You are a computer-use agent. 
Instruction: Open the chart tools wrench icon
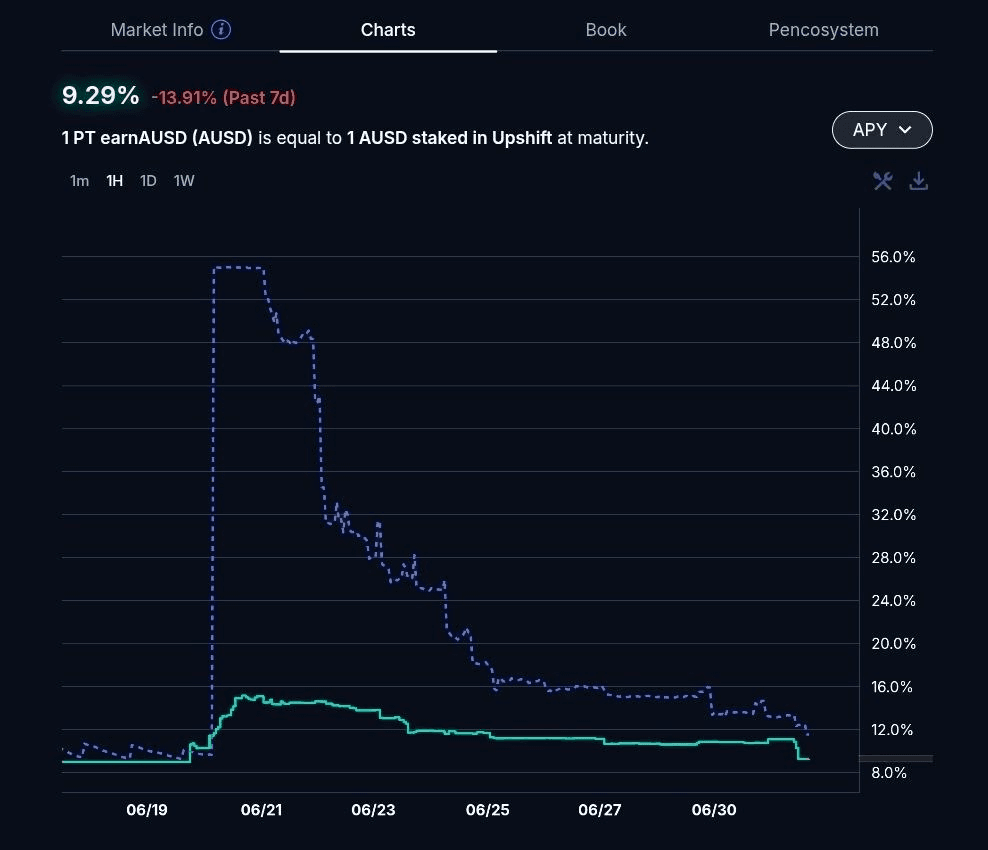click(x=883, y=181)
